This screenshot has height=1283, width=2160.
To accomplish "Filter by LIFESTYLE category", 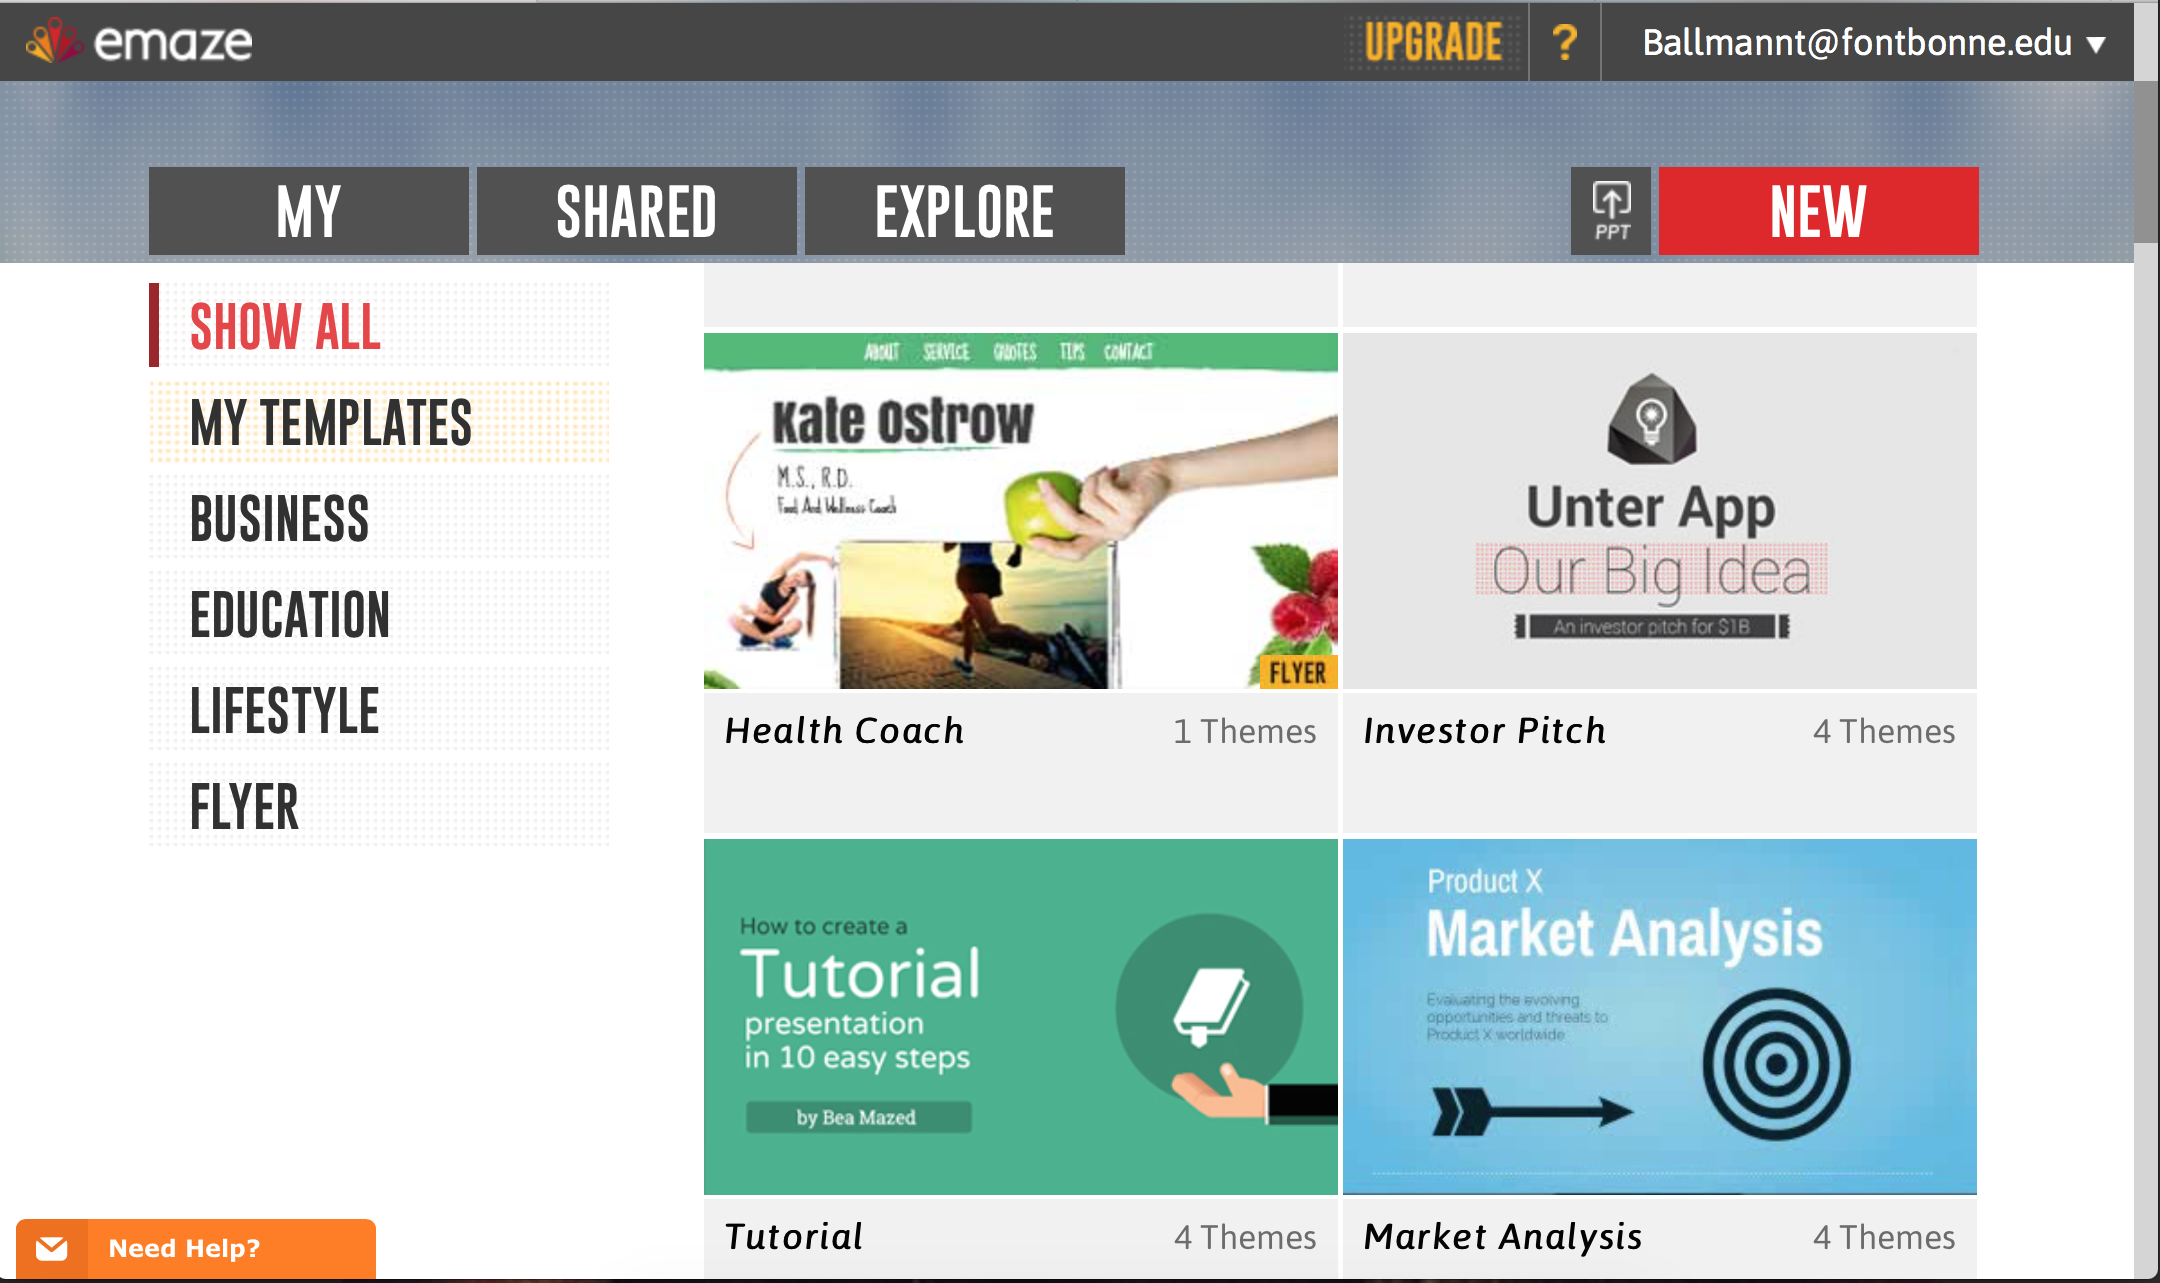I will [x=379, y=710].
